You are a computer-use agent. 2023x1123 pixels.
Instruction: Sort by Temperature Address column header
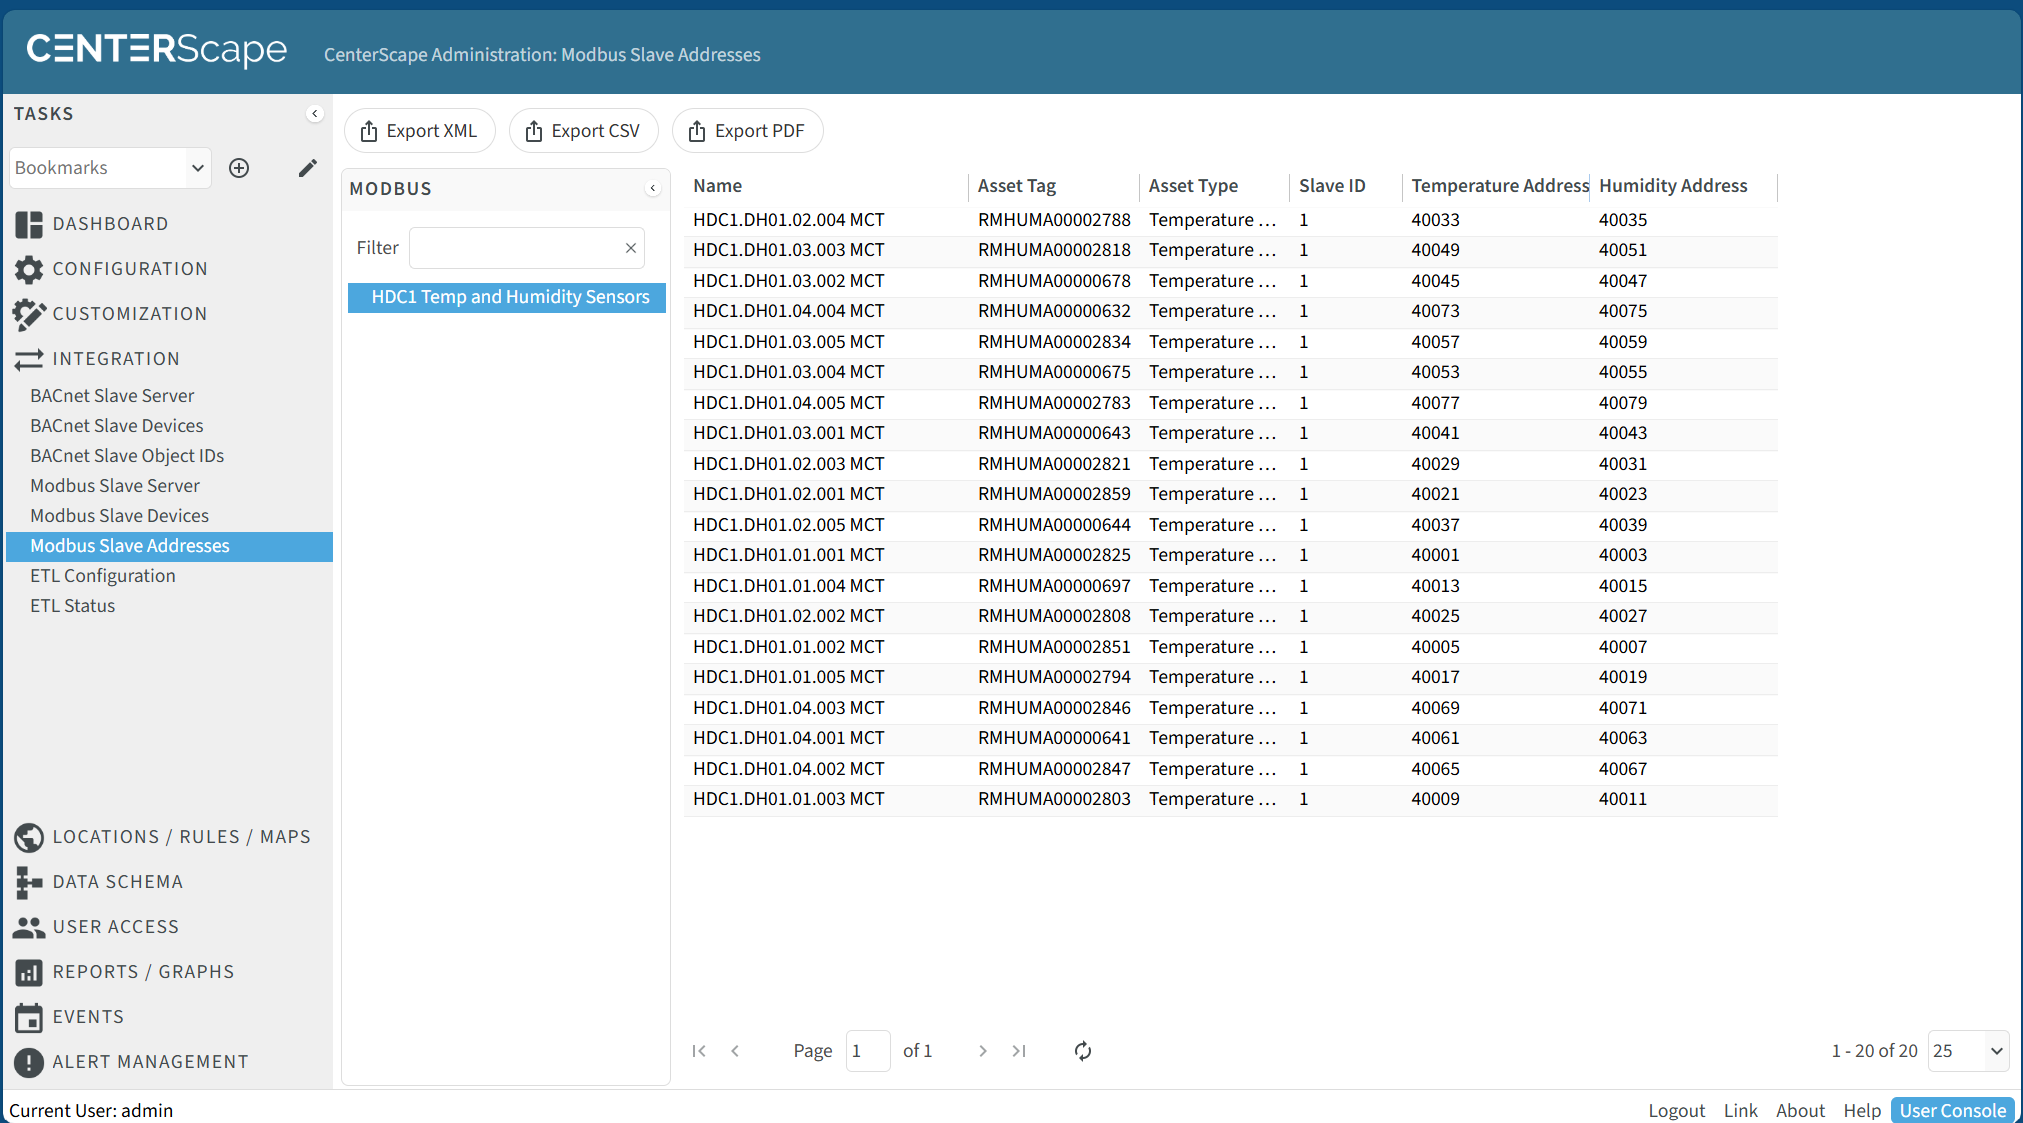click(1498, 186)
